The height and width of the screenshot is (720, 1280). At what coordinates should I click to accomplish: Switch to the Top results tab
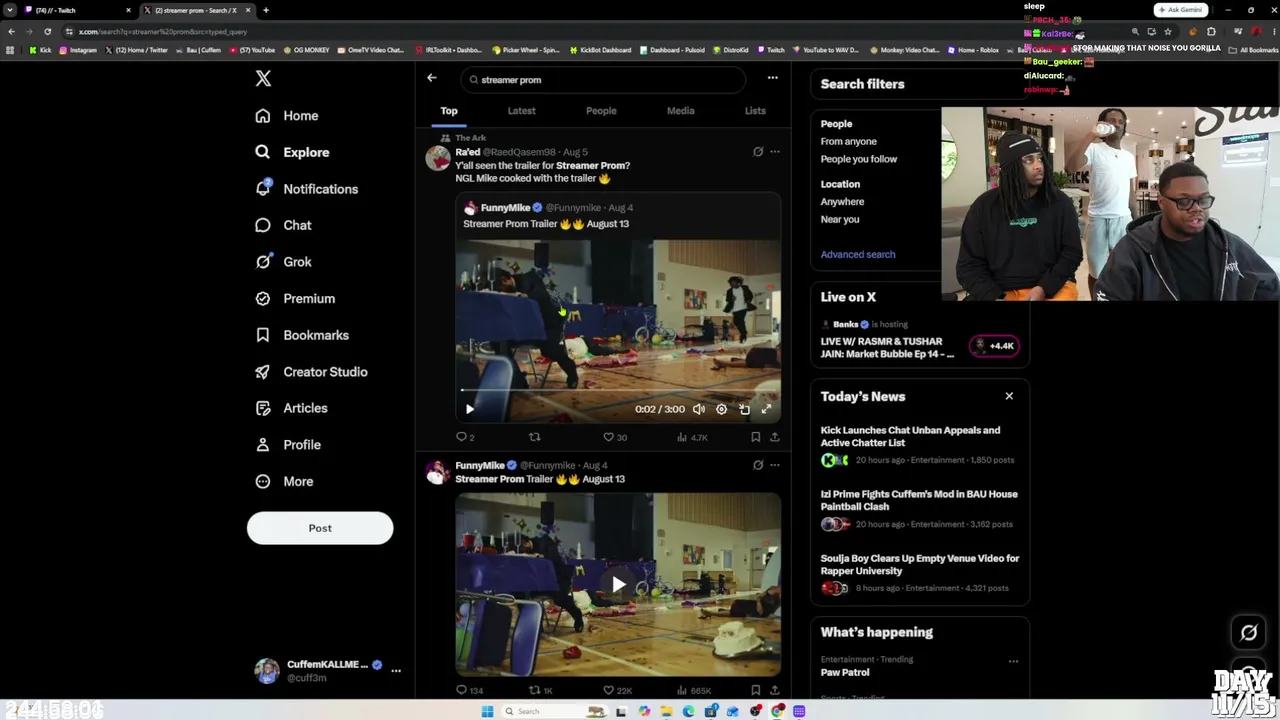449,111
